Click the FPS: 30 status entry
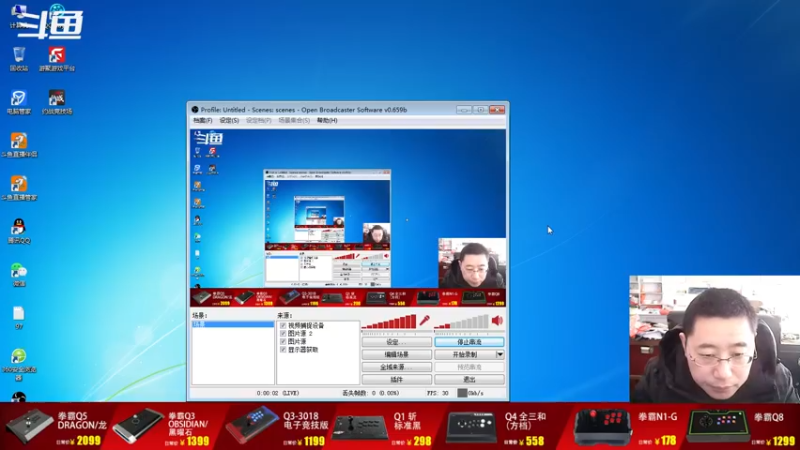This screenshot has width=800, height=450. (x=438, y=393)
